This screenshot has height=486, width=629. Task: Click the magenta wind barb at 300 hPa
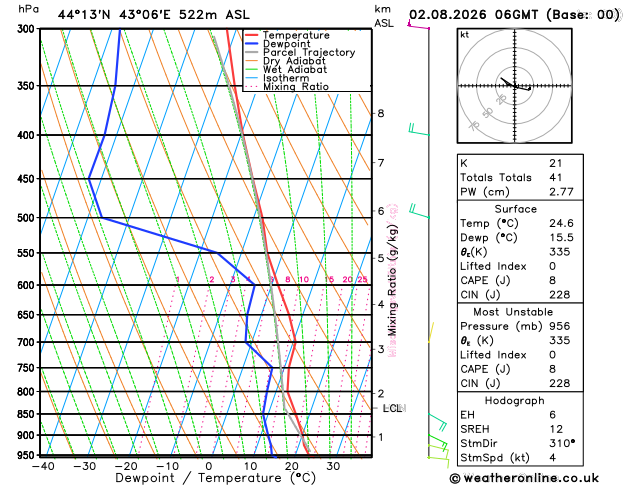coord(418,25)
